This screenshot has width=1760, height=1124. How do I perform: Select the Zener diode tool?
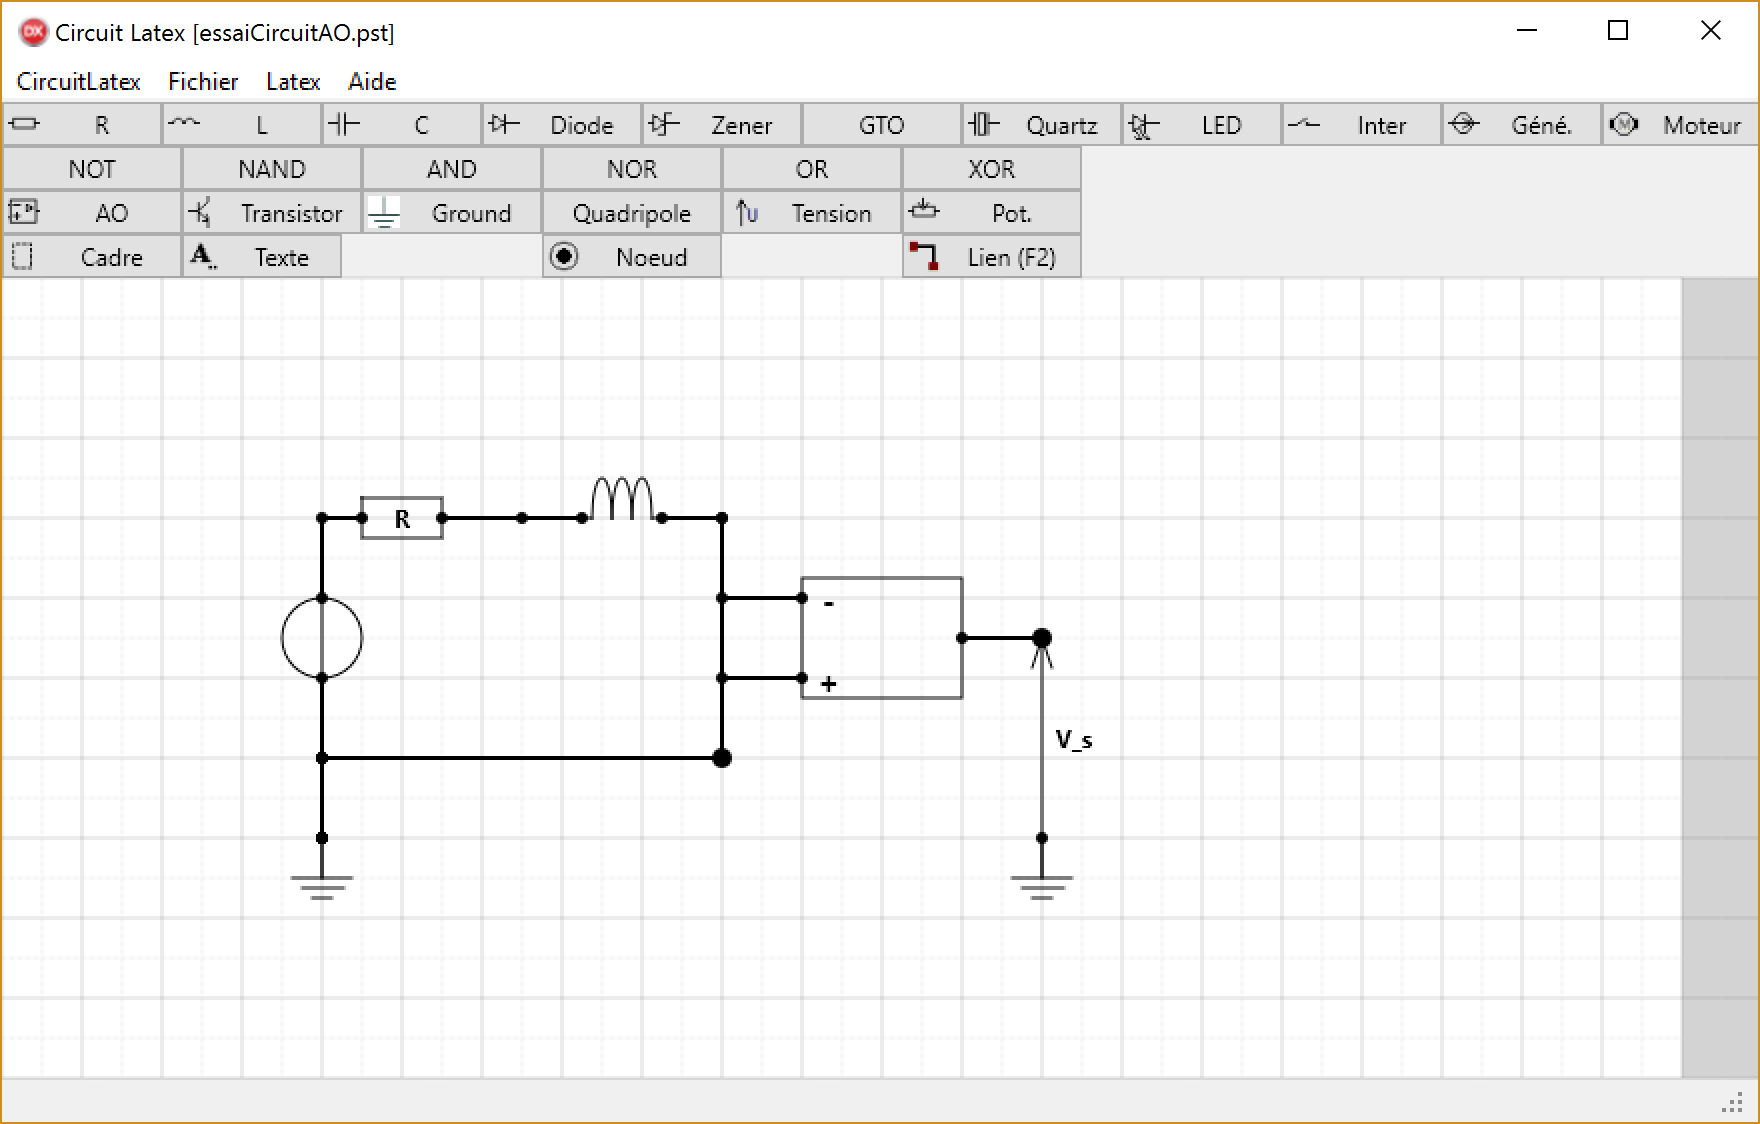[722, 125]
